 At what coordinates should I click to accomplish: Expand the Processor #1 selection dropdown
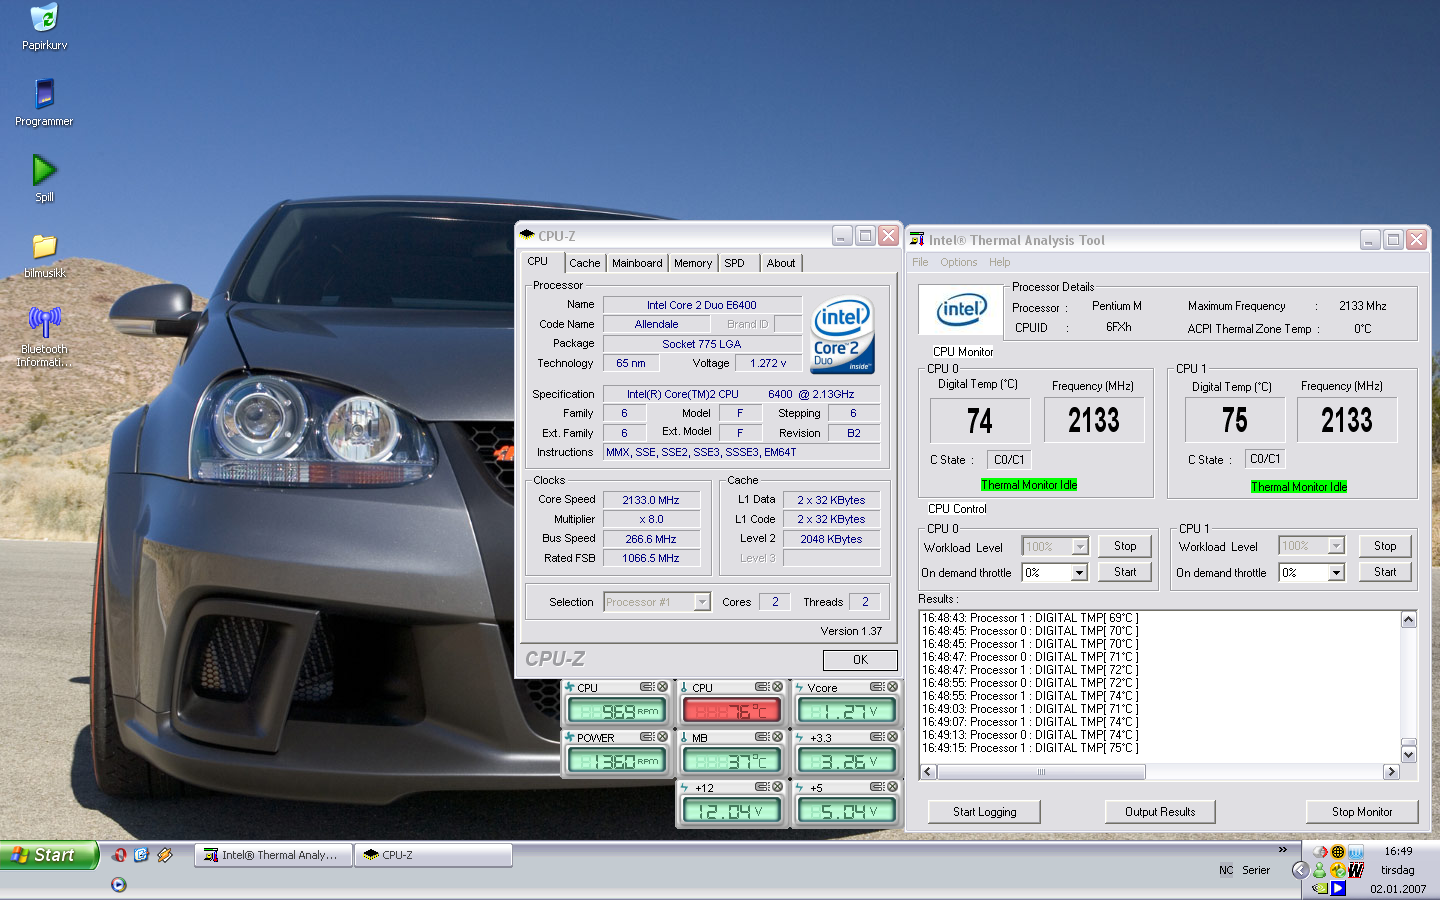click(702, 602)
